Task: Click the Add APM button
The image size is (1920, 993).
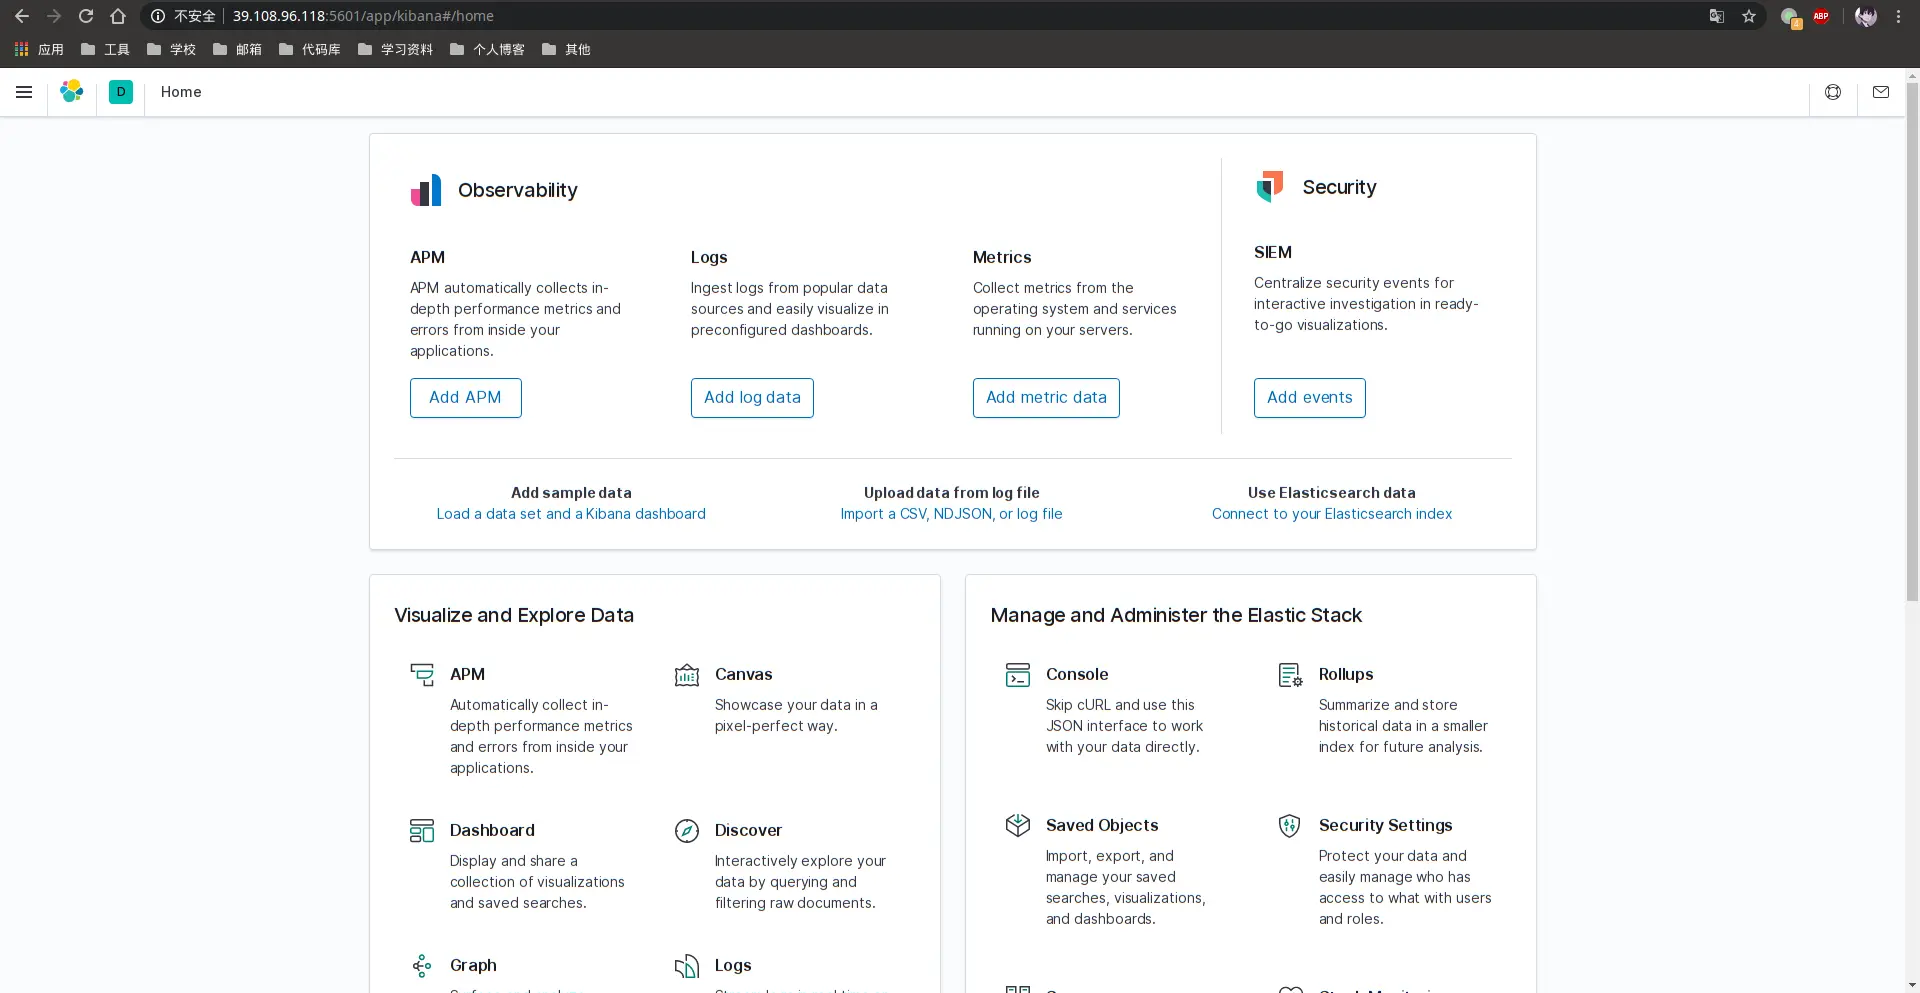Action: tap(466, 398)
